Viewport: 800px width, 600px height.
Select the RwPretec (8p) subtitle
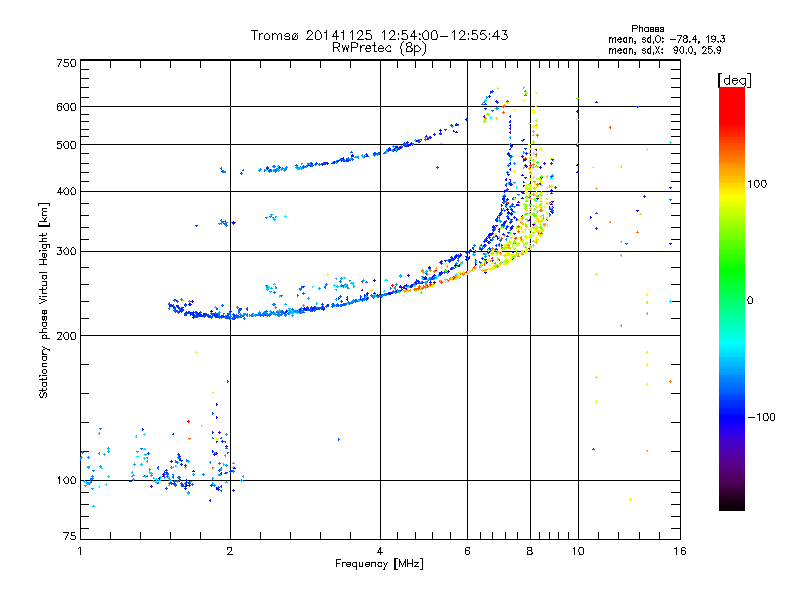[x=379, y=47]
